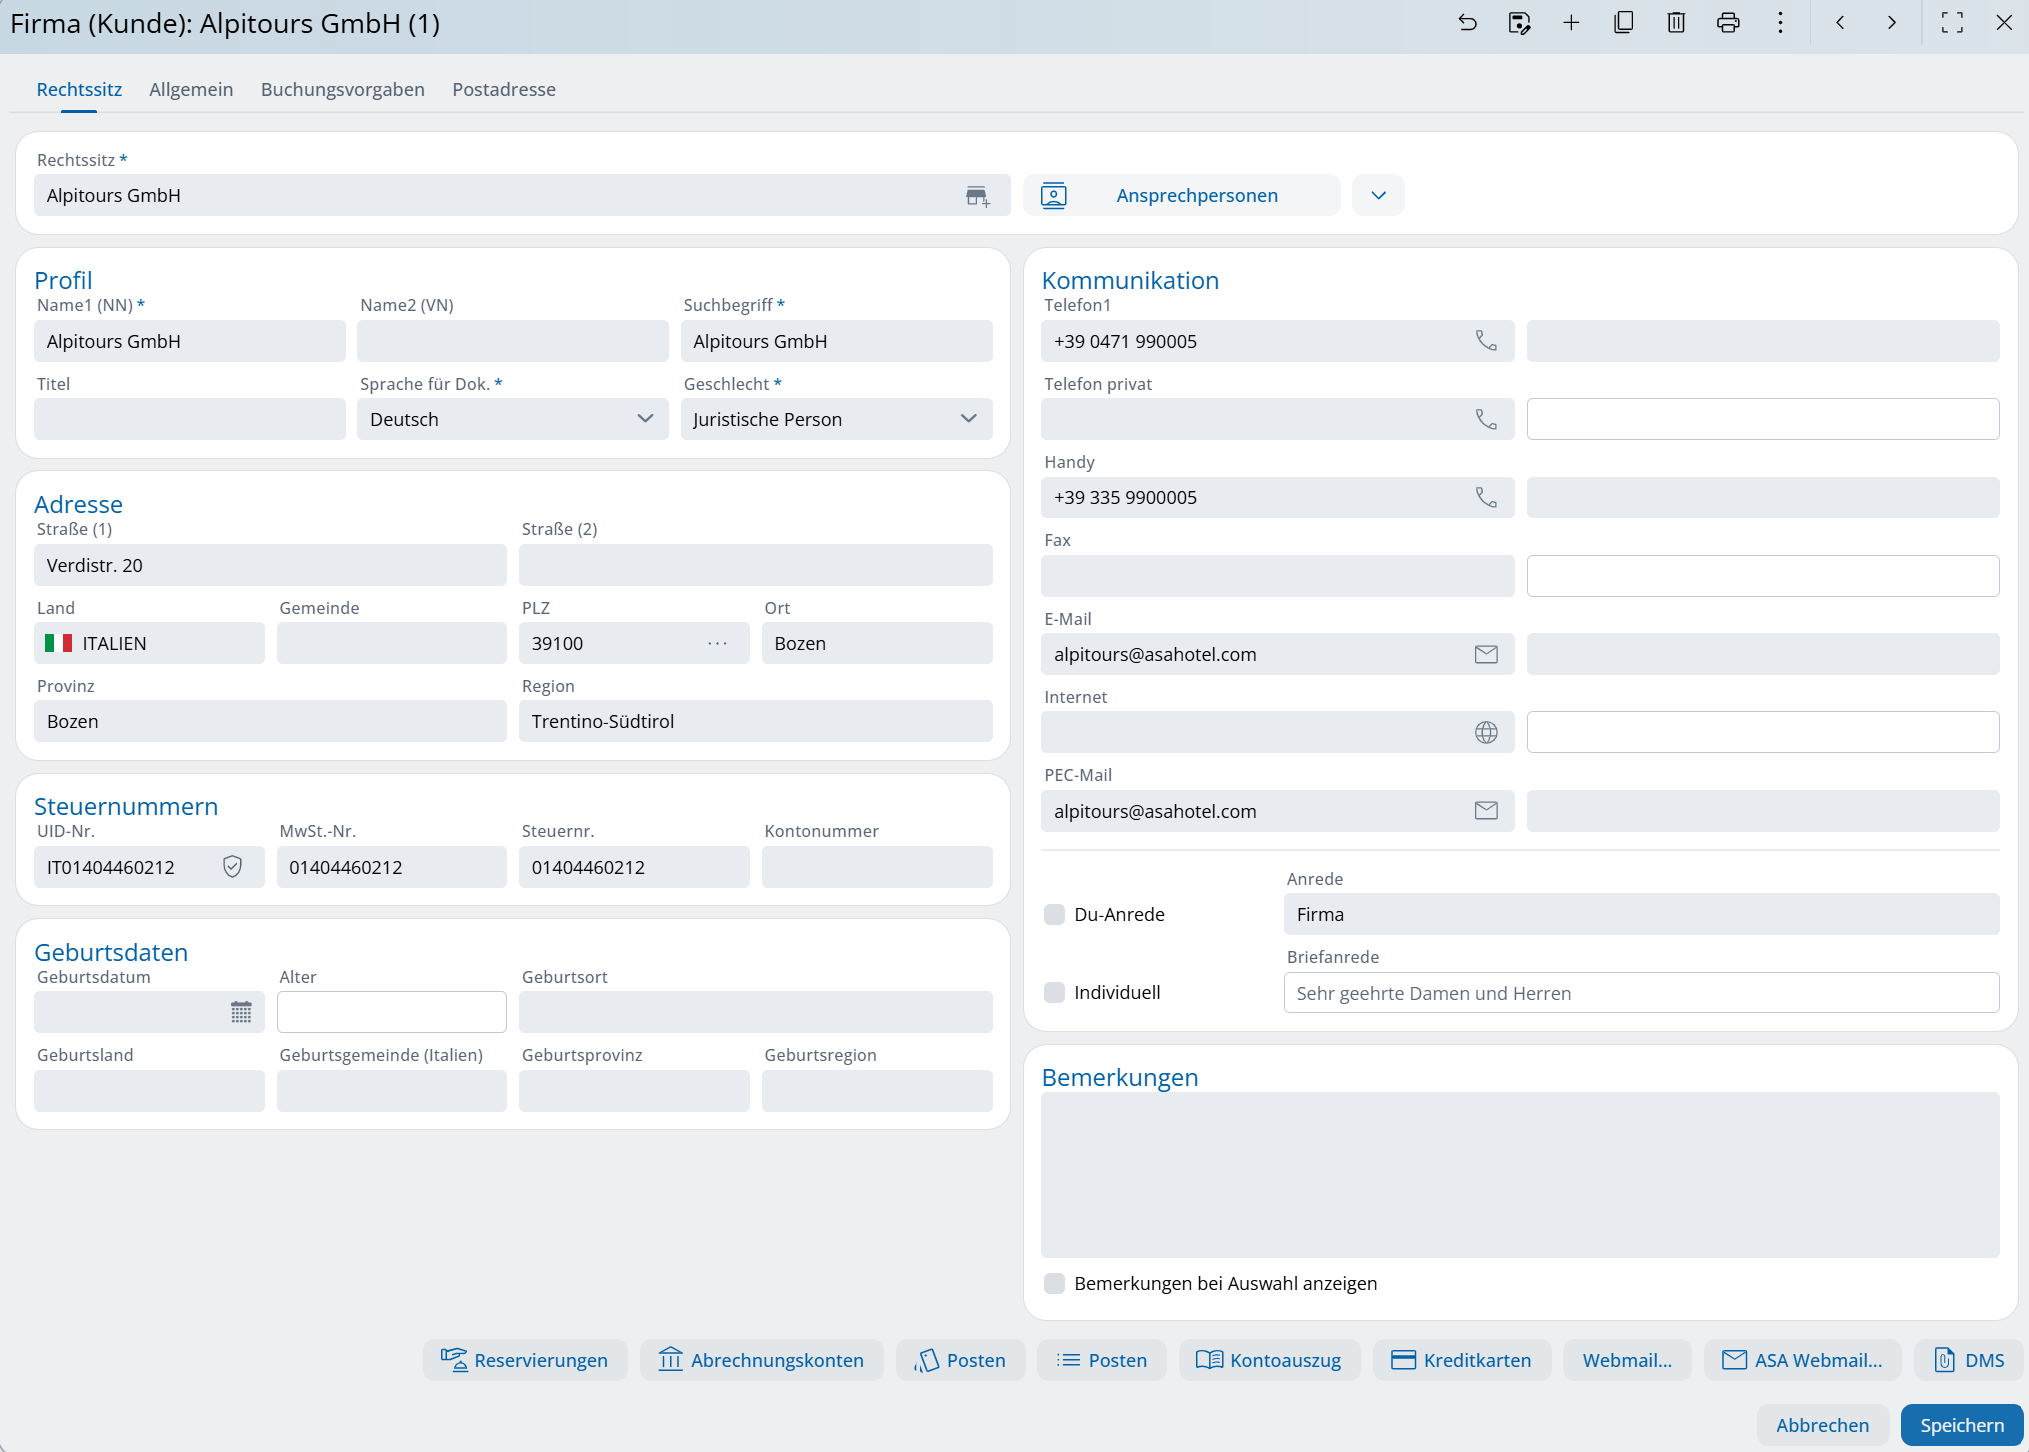The height and width of the screenshot is (1452, 2029).
Task: Click the Suchbegriff field with Alpitours GmbH
Action: click(836, 341)
